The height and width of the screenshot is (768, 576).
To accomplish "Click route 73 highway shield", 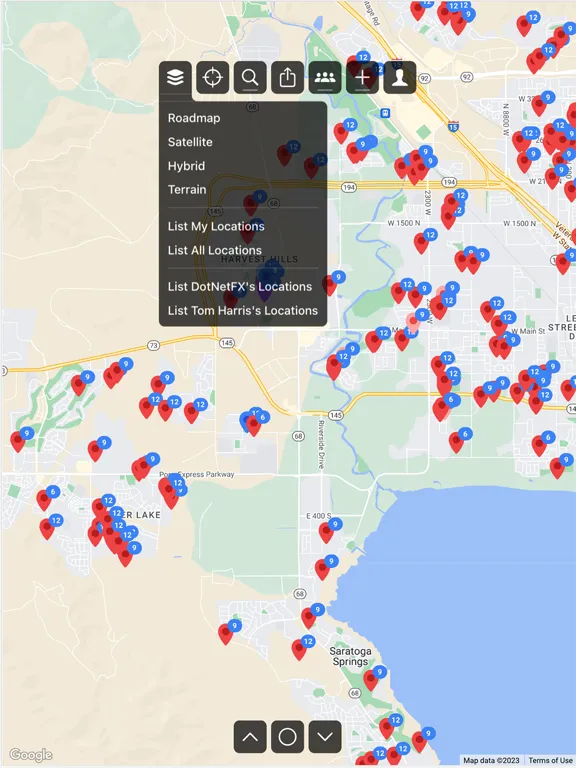I will coord(154,345).
